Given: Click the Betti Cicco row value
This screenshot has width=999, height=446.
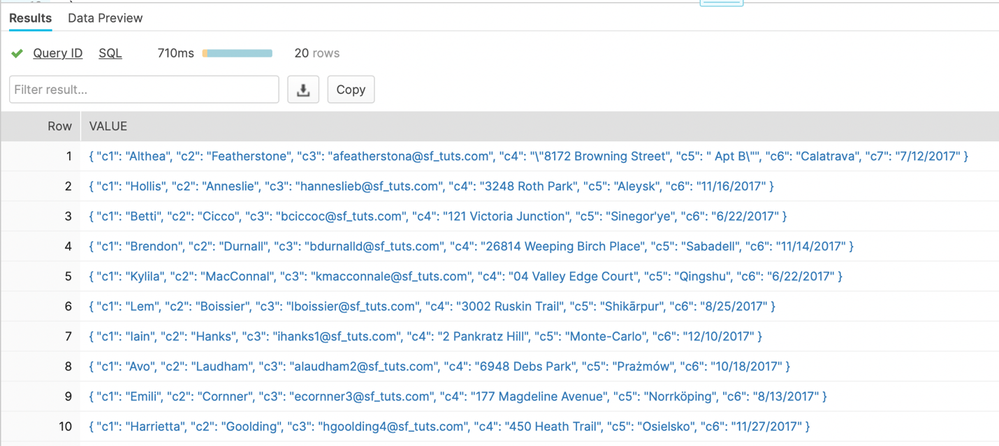Looking at the screenshot, I should point(438,217).
